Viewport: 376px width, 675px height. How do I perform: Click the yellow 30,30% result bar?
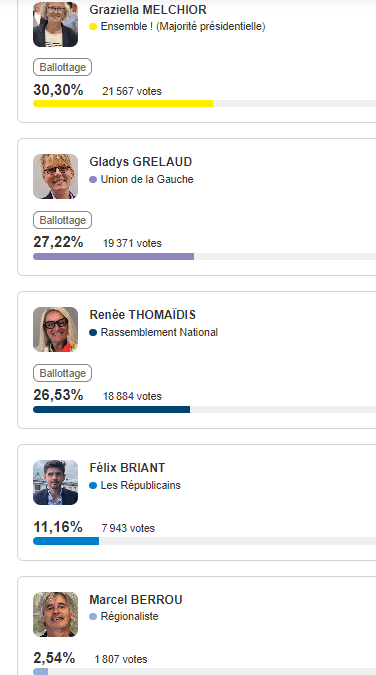point(123,103)
